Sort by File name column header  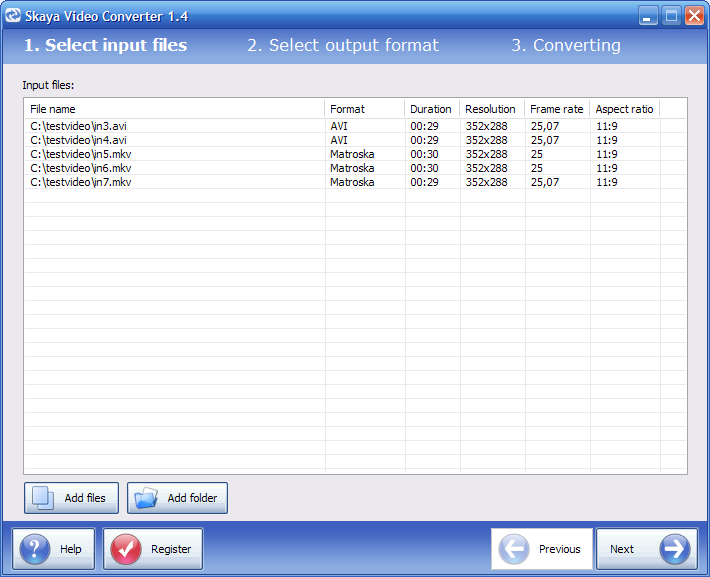tap(175, 109)
